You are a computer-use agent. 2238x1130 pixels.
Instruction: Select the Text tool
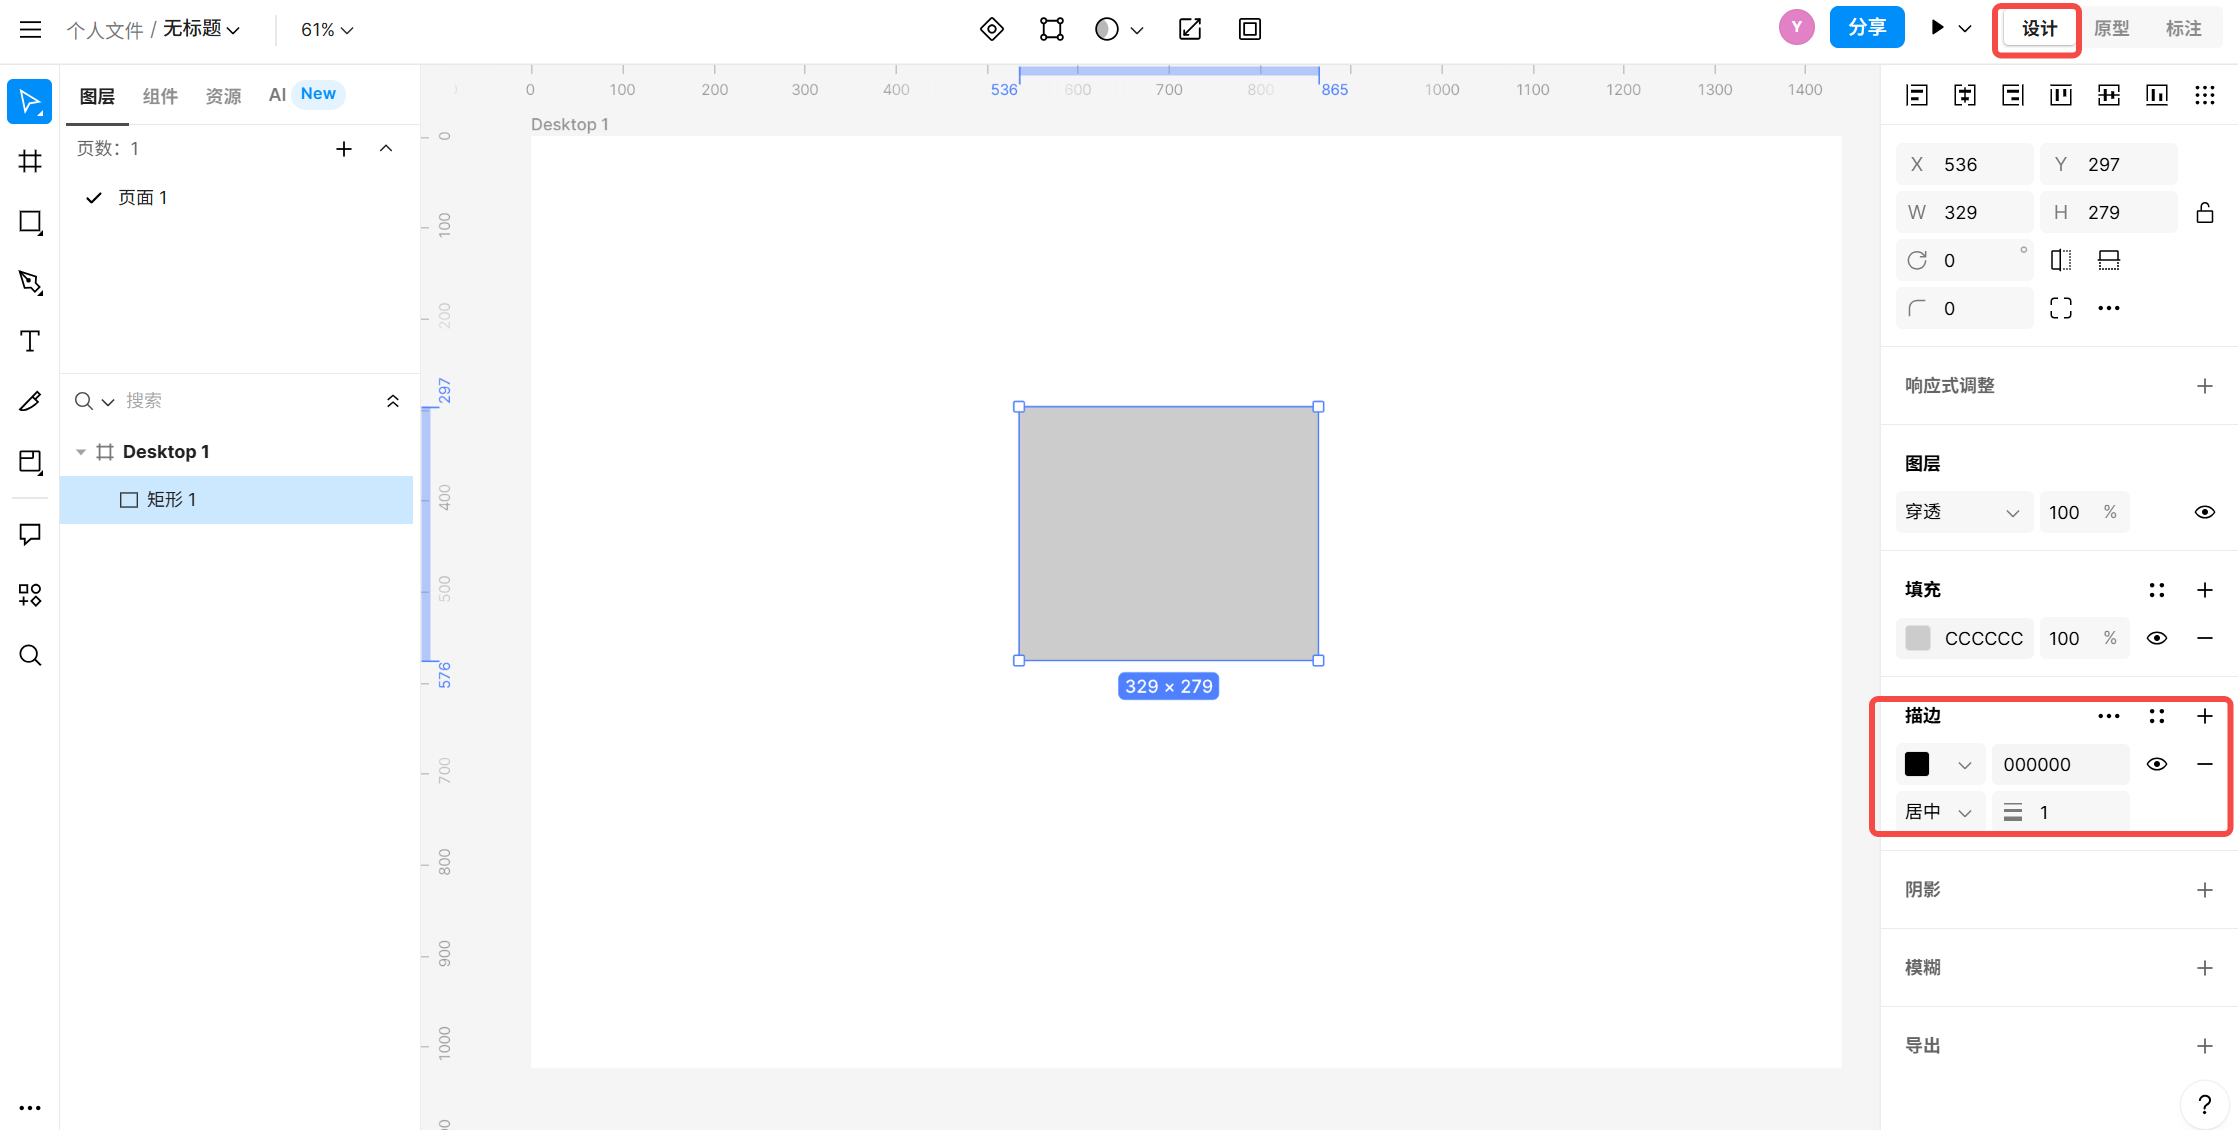(x=30, y=341)
